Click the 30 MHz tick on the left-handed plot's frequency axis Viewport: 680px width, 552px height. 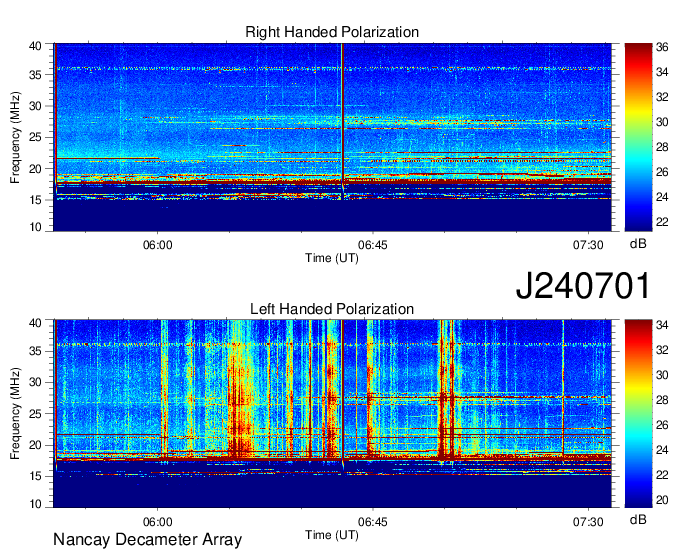[x=35, y=382]
